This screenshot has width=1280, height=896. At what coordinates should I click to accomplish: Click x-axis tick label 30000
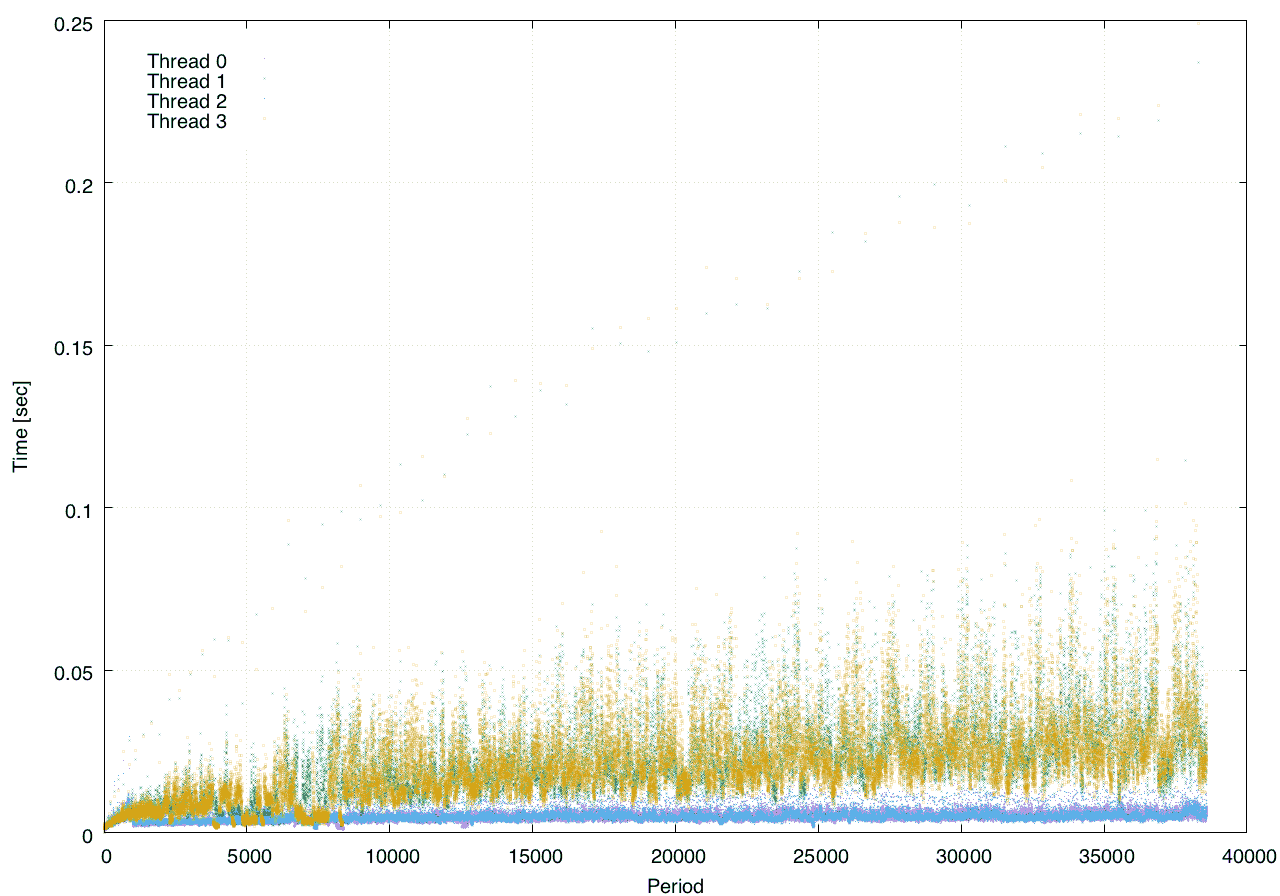(961, 855)
